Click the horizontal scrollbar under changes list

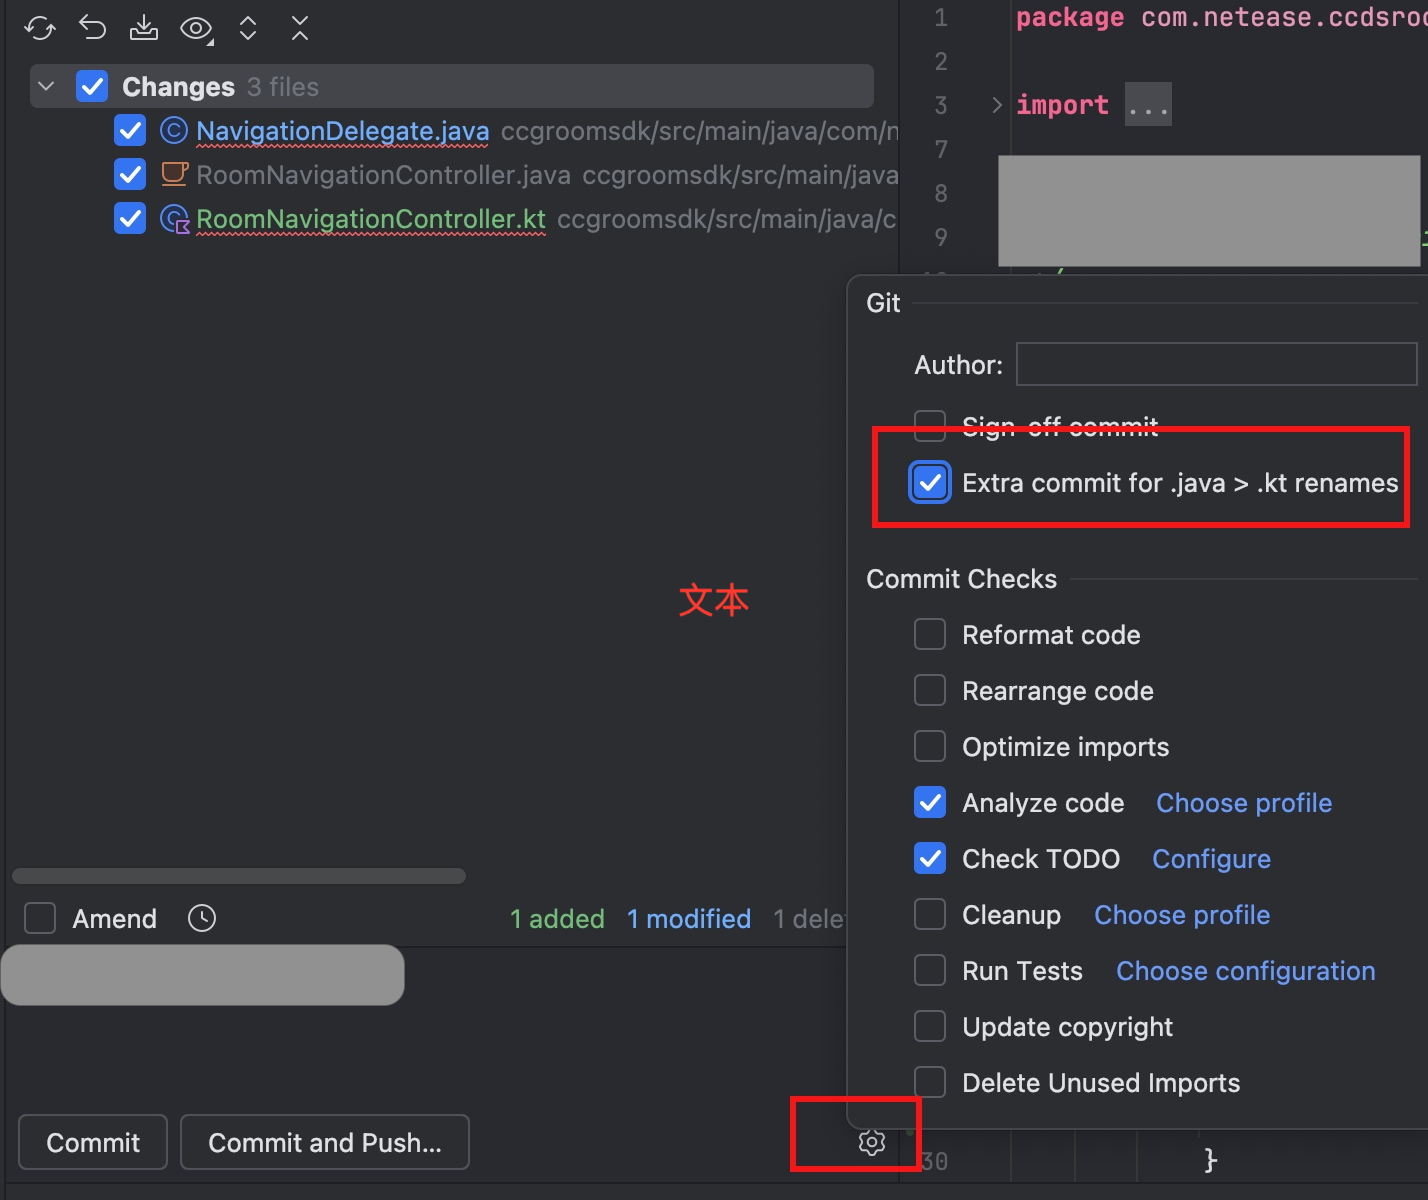point(239,876)
